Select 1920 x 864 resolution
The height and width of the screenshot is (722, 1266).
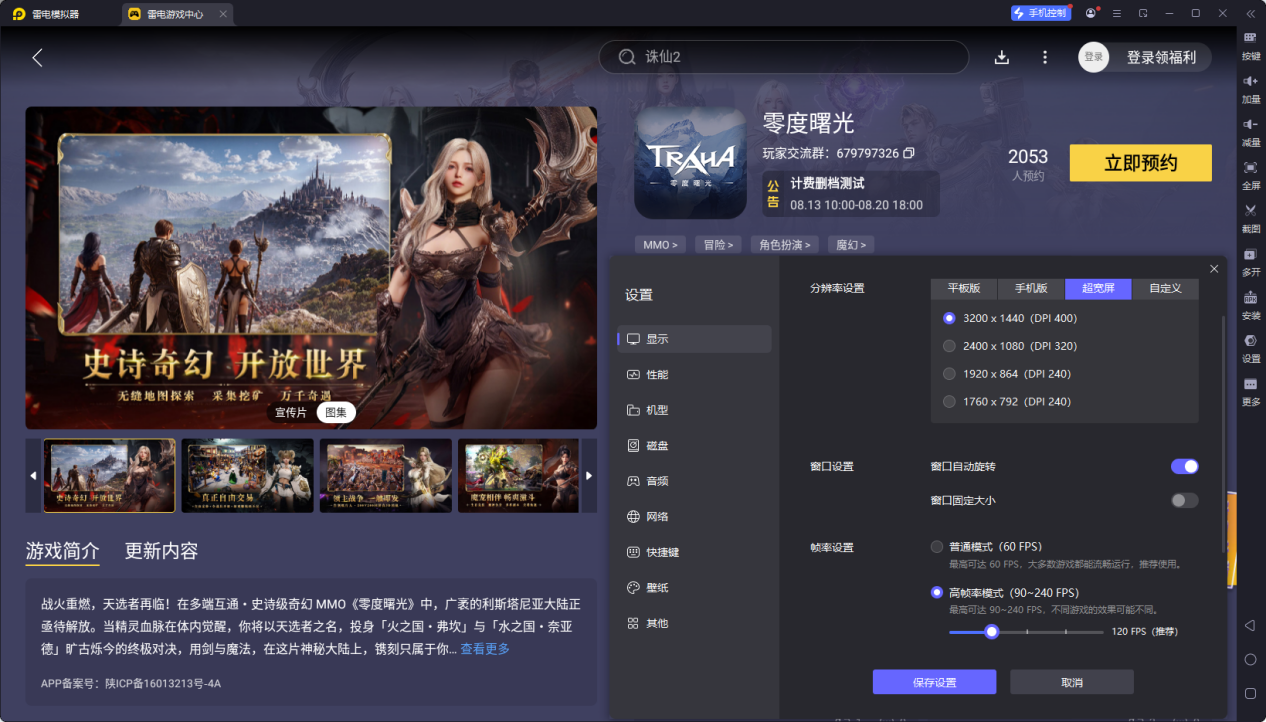coord(949,374)
